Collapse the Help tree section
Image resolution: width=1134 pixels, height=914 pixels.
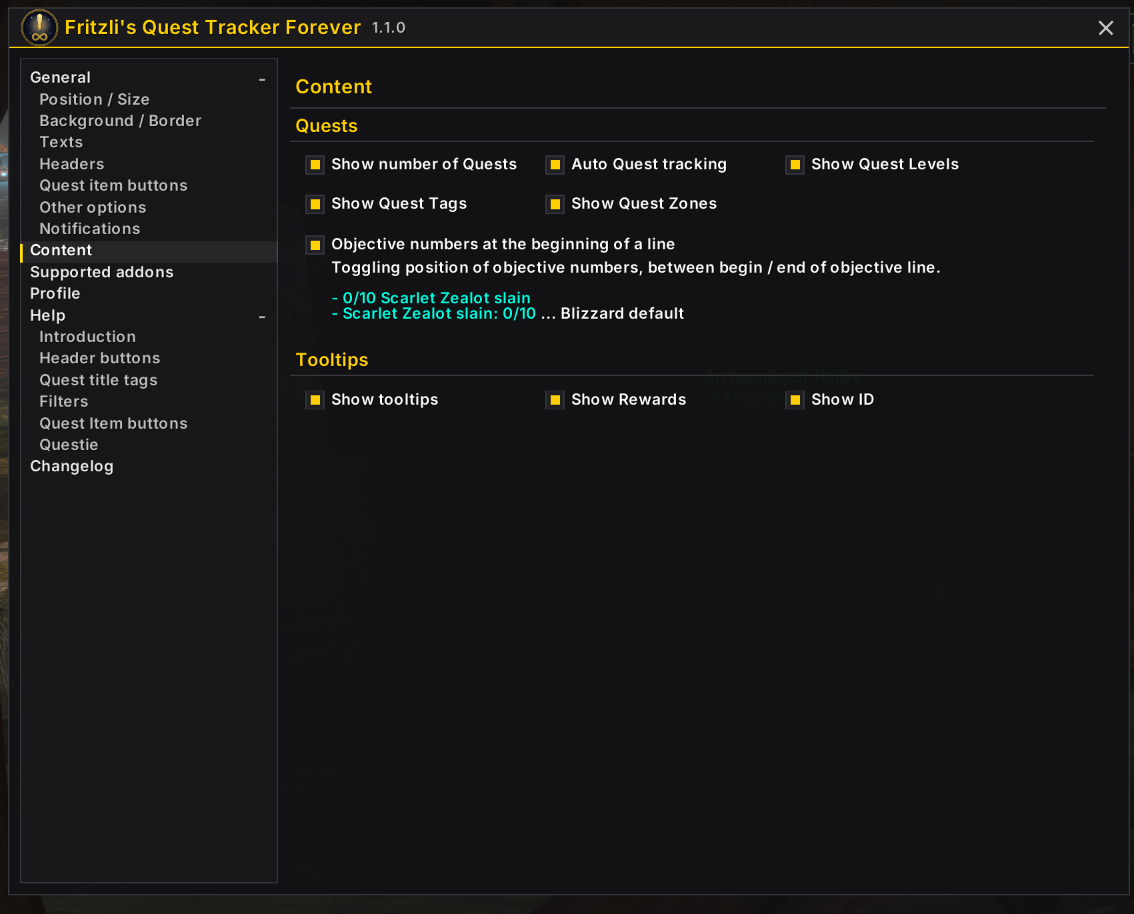coord(262,317)
